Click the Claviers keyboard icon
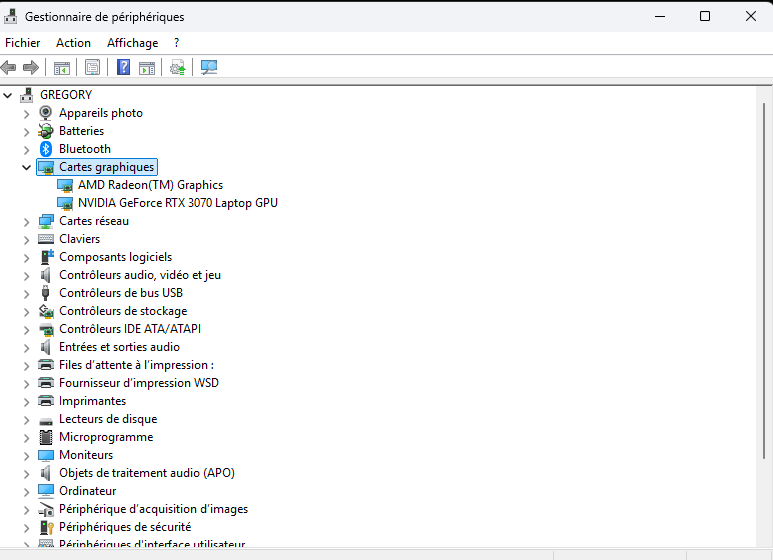Image resolution: width=773 pixels, height=560 pixels. click(x=46, y=239)
